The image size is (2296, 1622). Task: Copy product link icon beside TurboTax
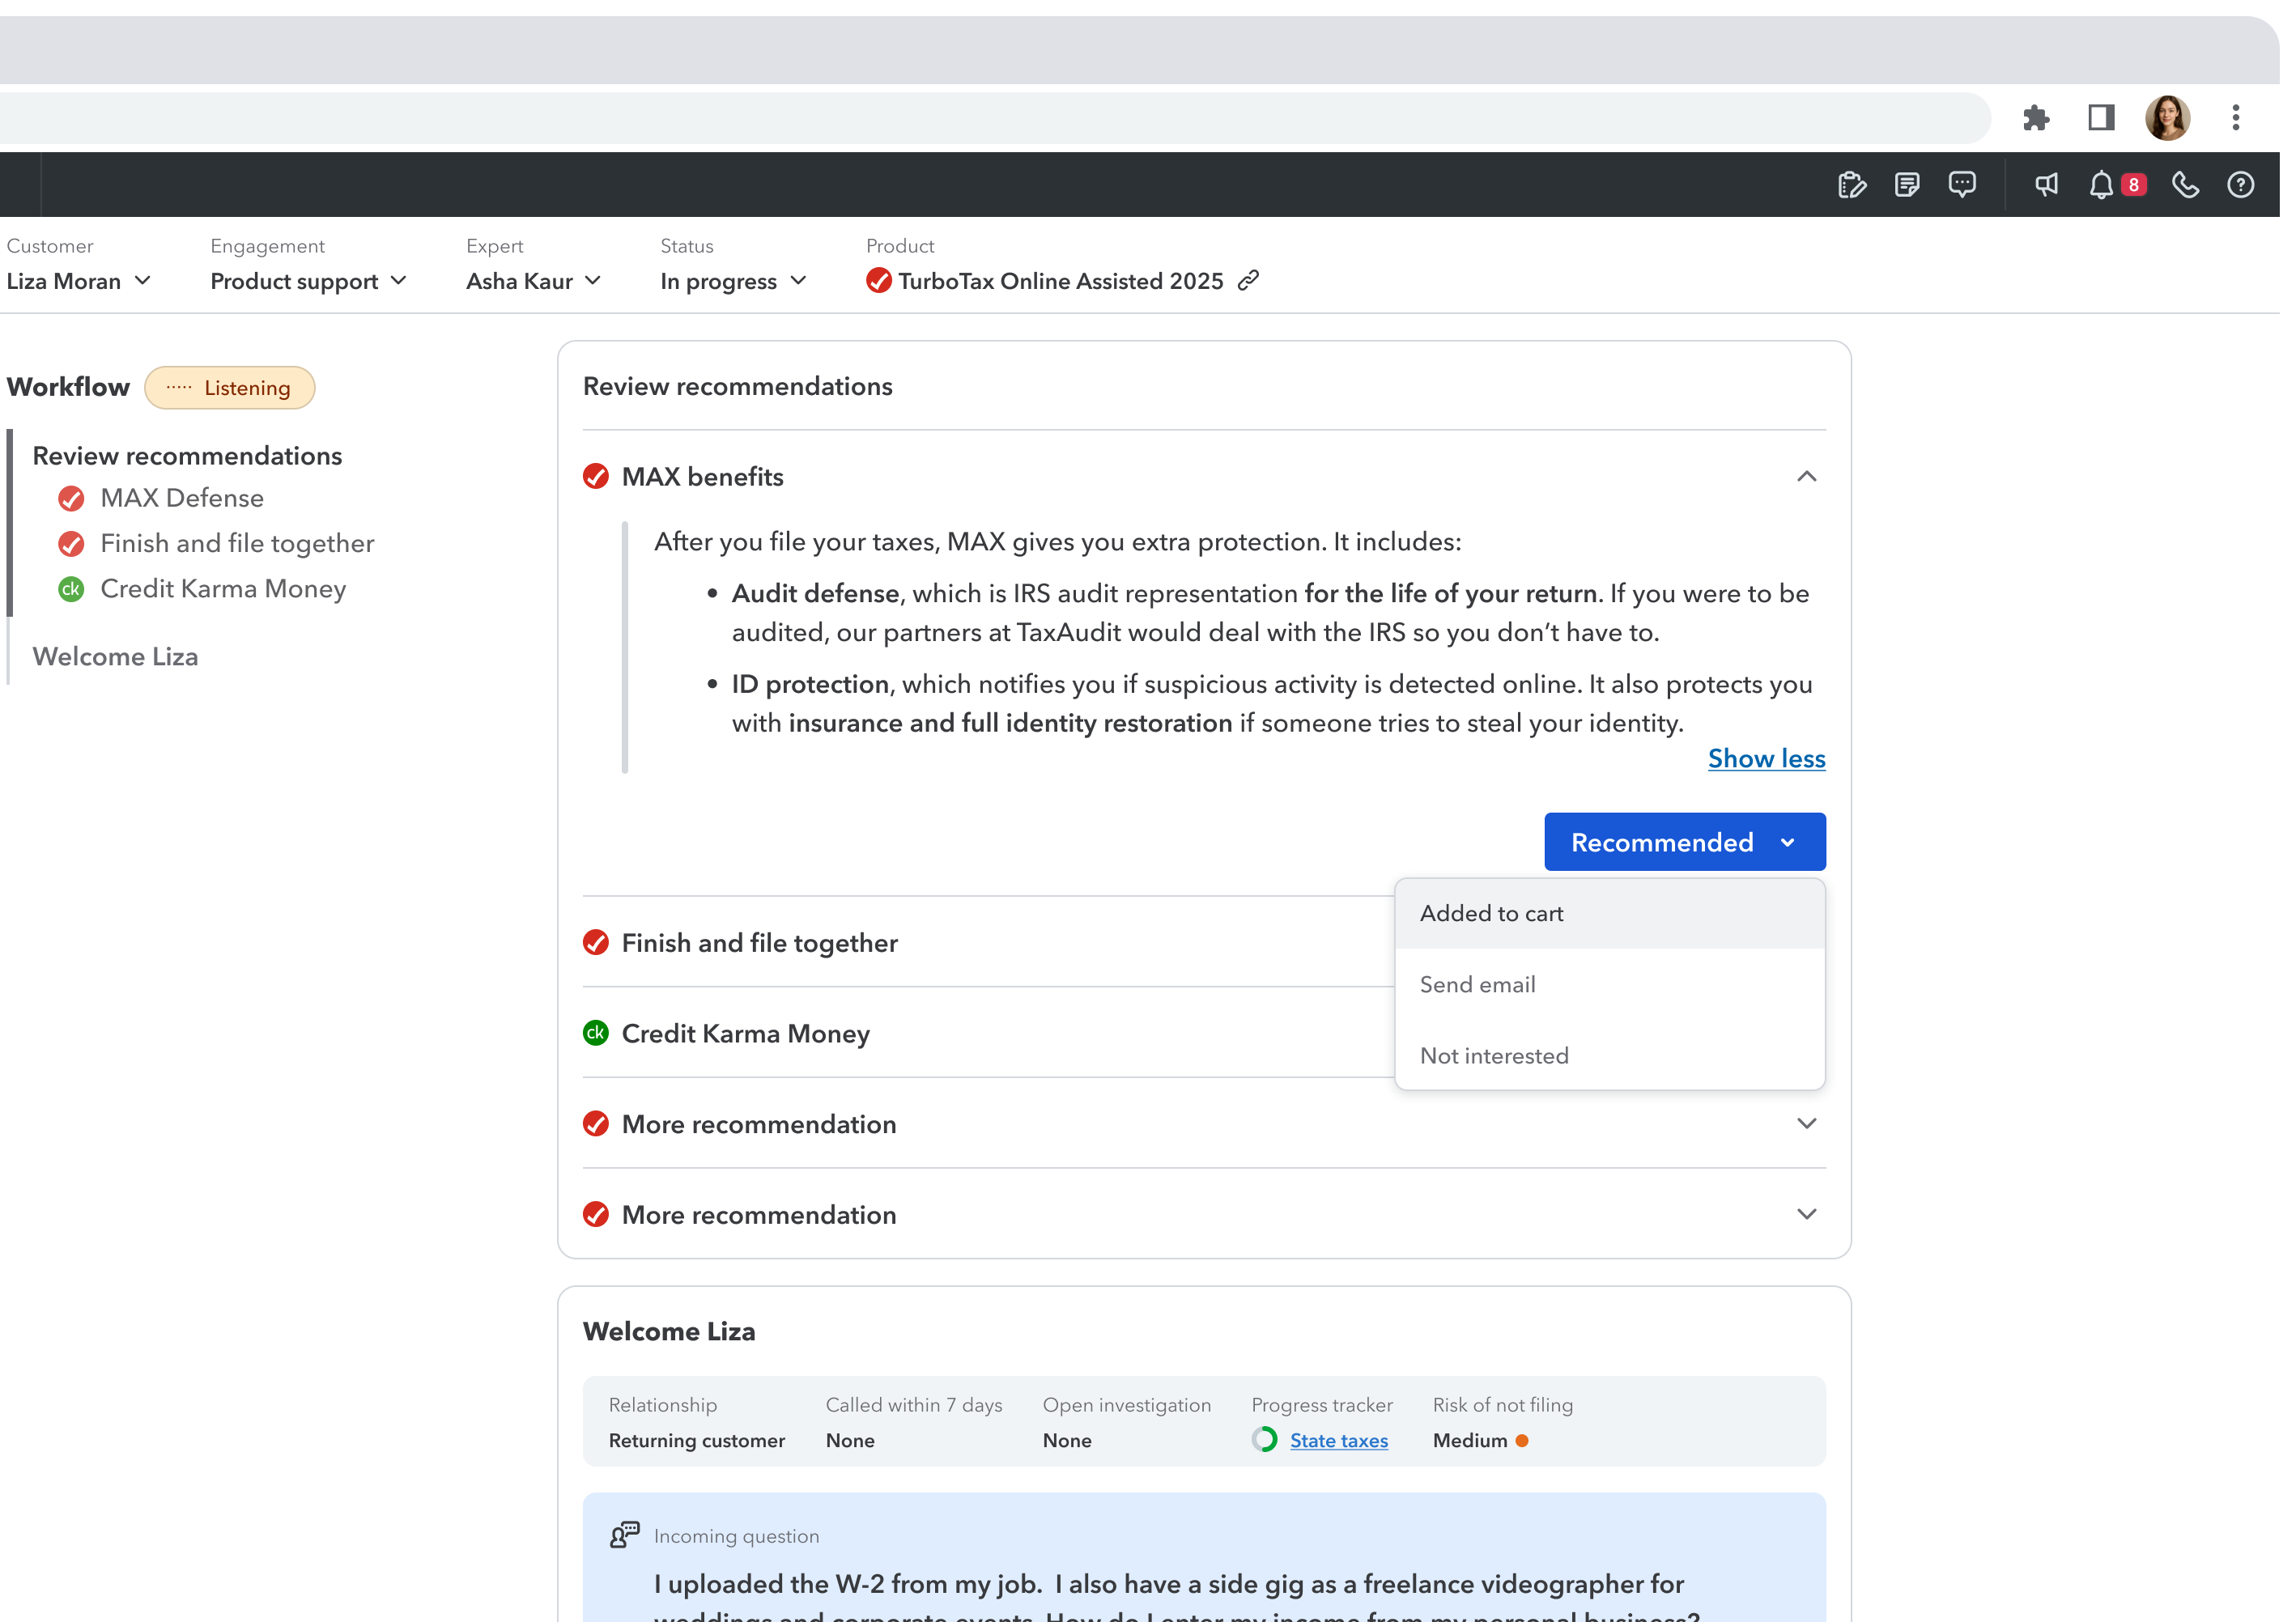[x=1248, y=281]
